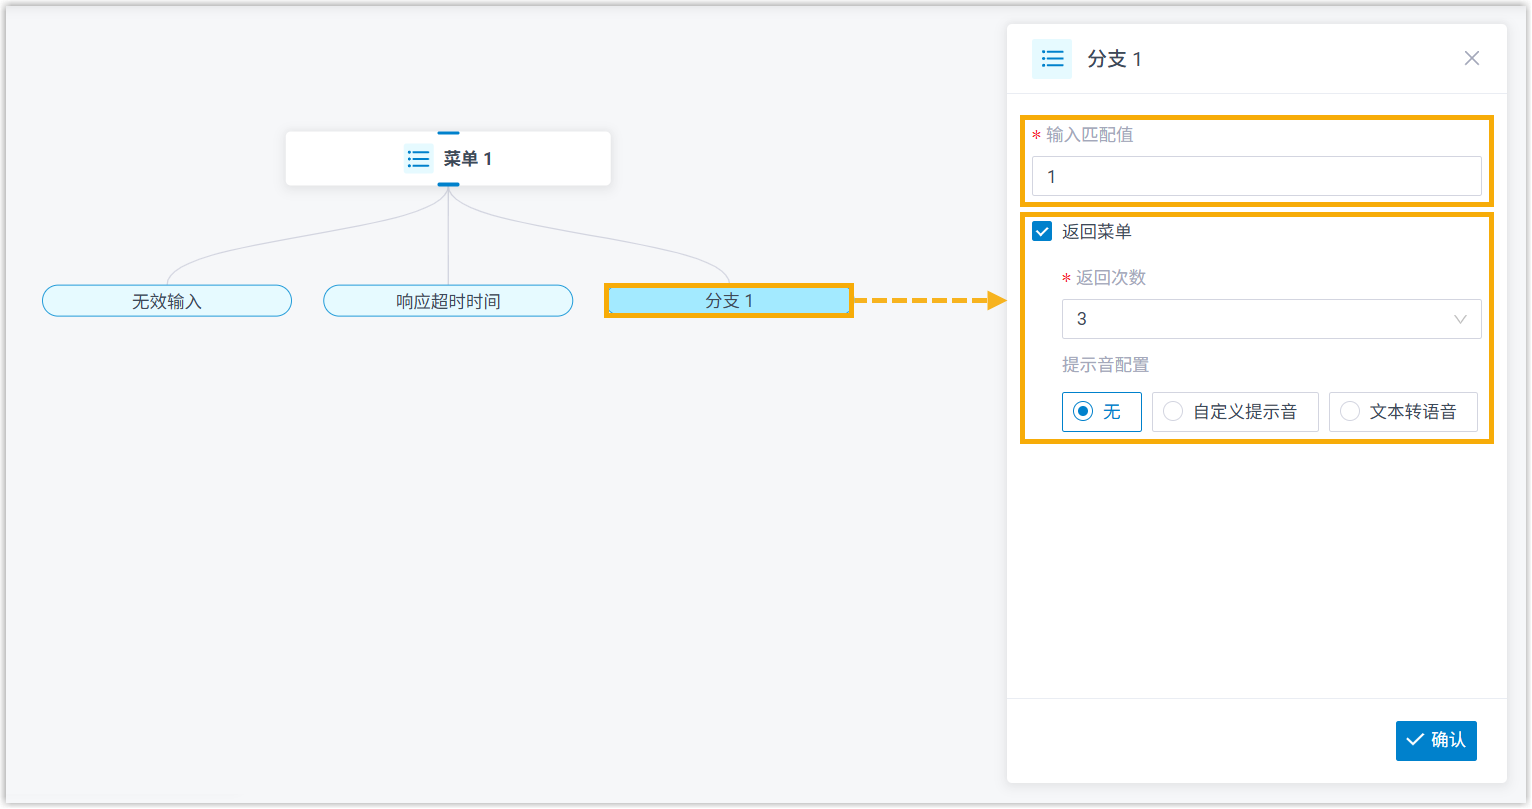Click the top connector handle of 菜单 1
The image size is (1532, 809).
coord(448,132)
